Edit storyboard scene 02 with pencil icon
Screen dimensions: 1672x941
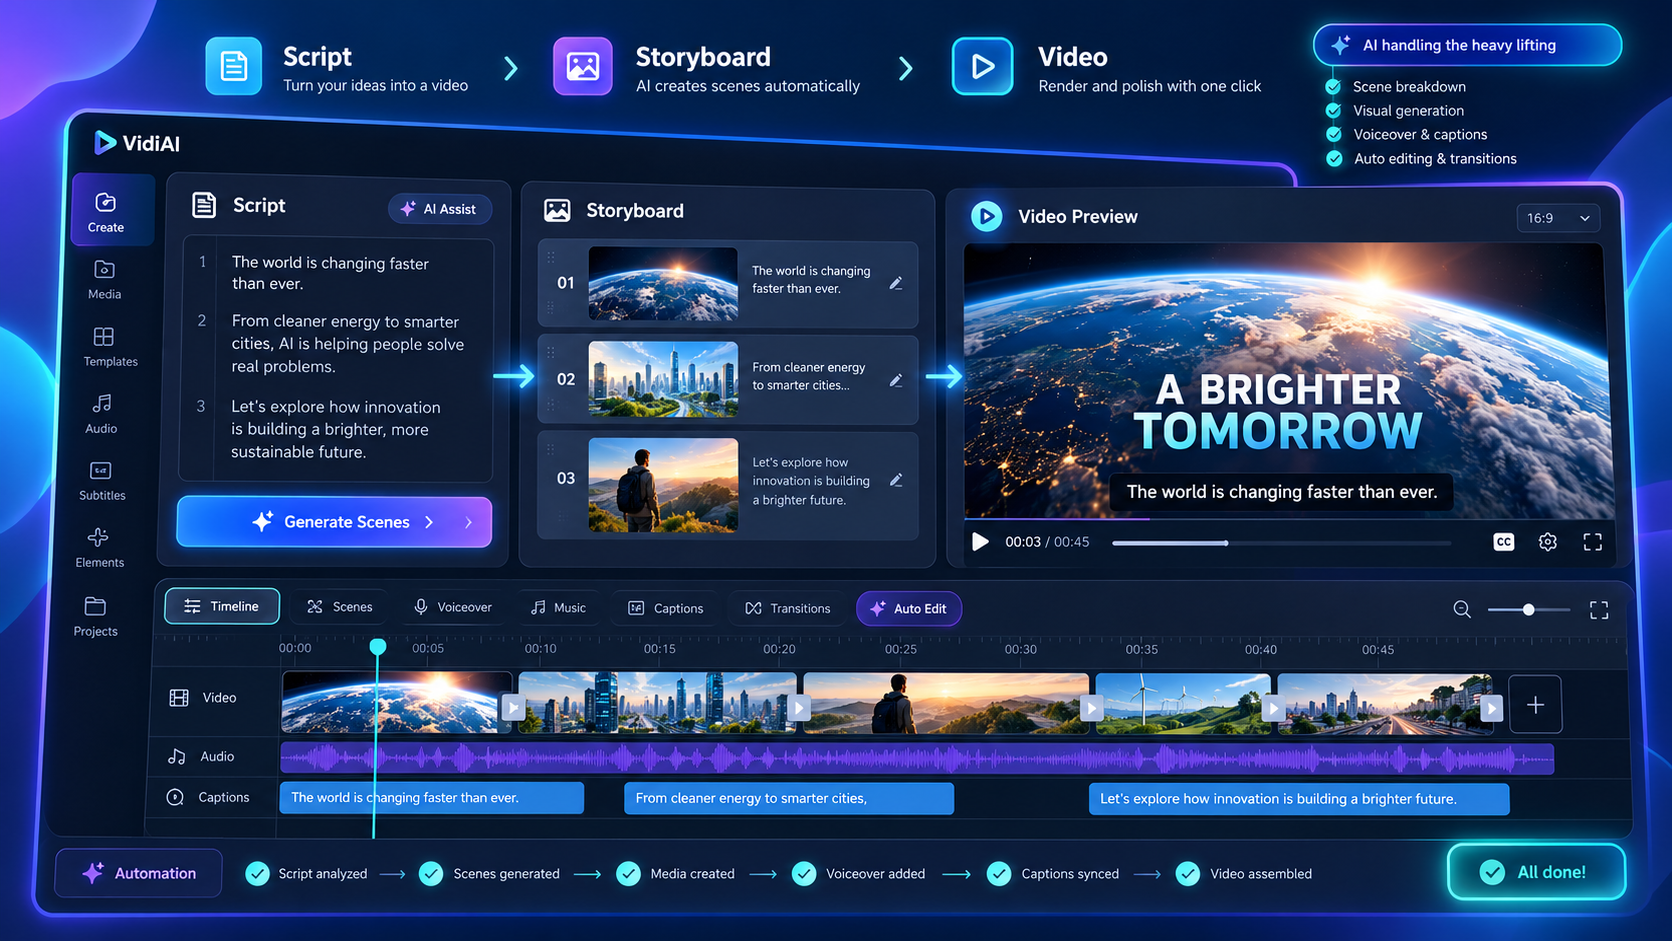point(896,381)
